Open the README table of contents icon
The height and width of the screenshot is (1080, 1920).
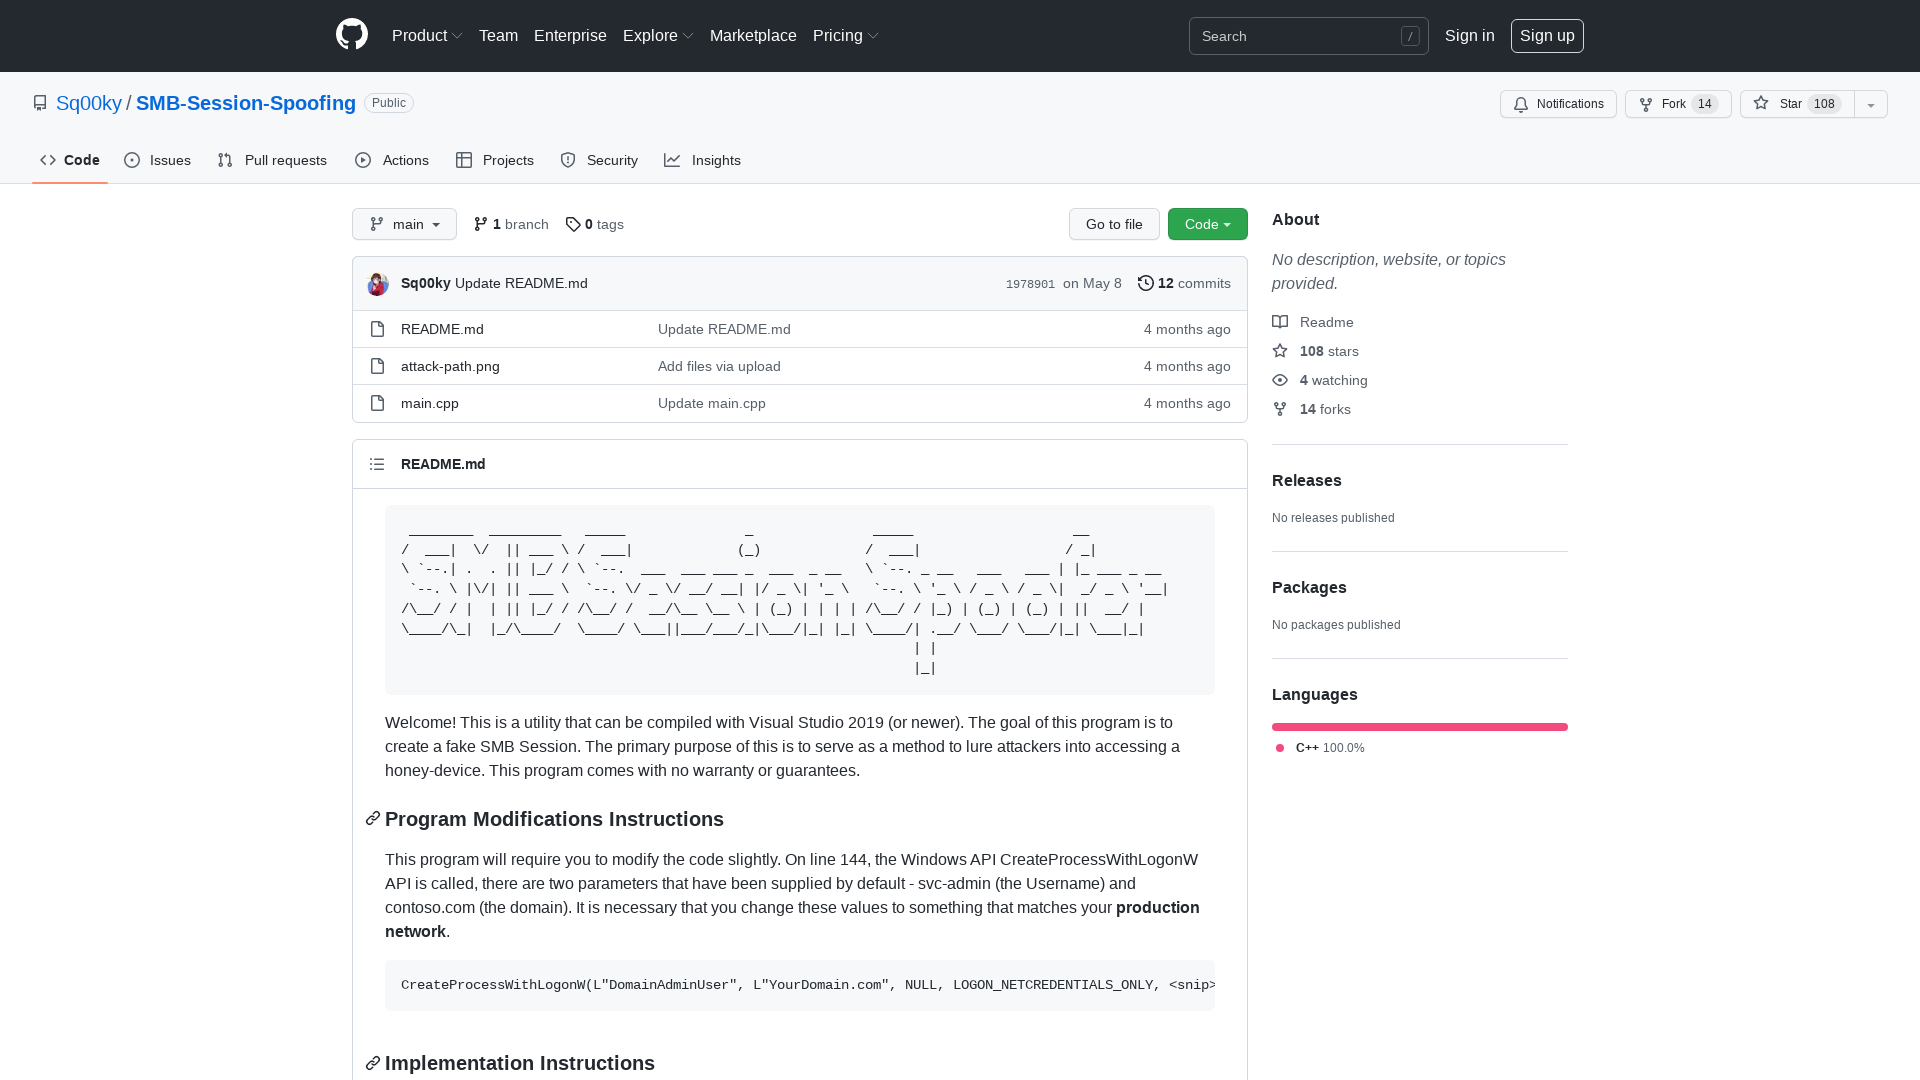click(377, 464)
